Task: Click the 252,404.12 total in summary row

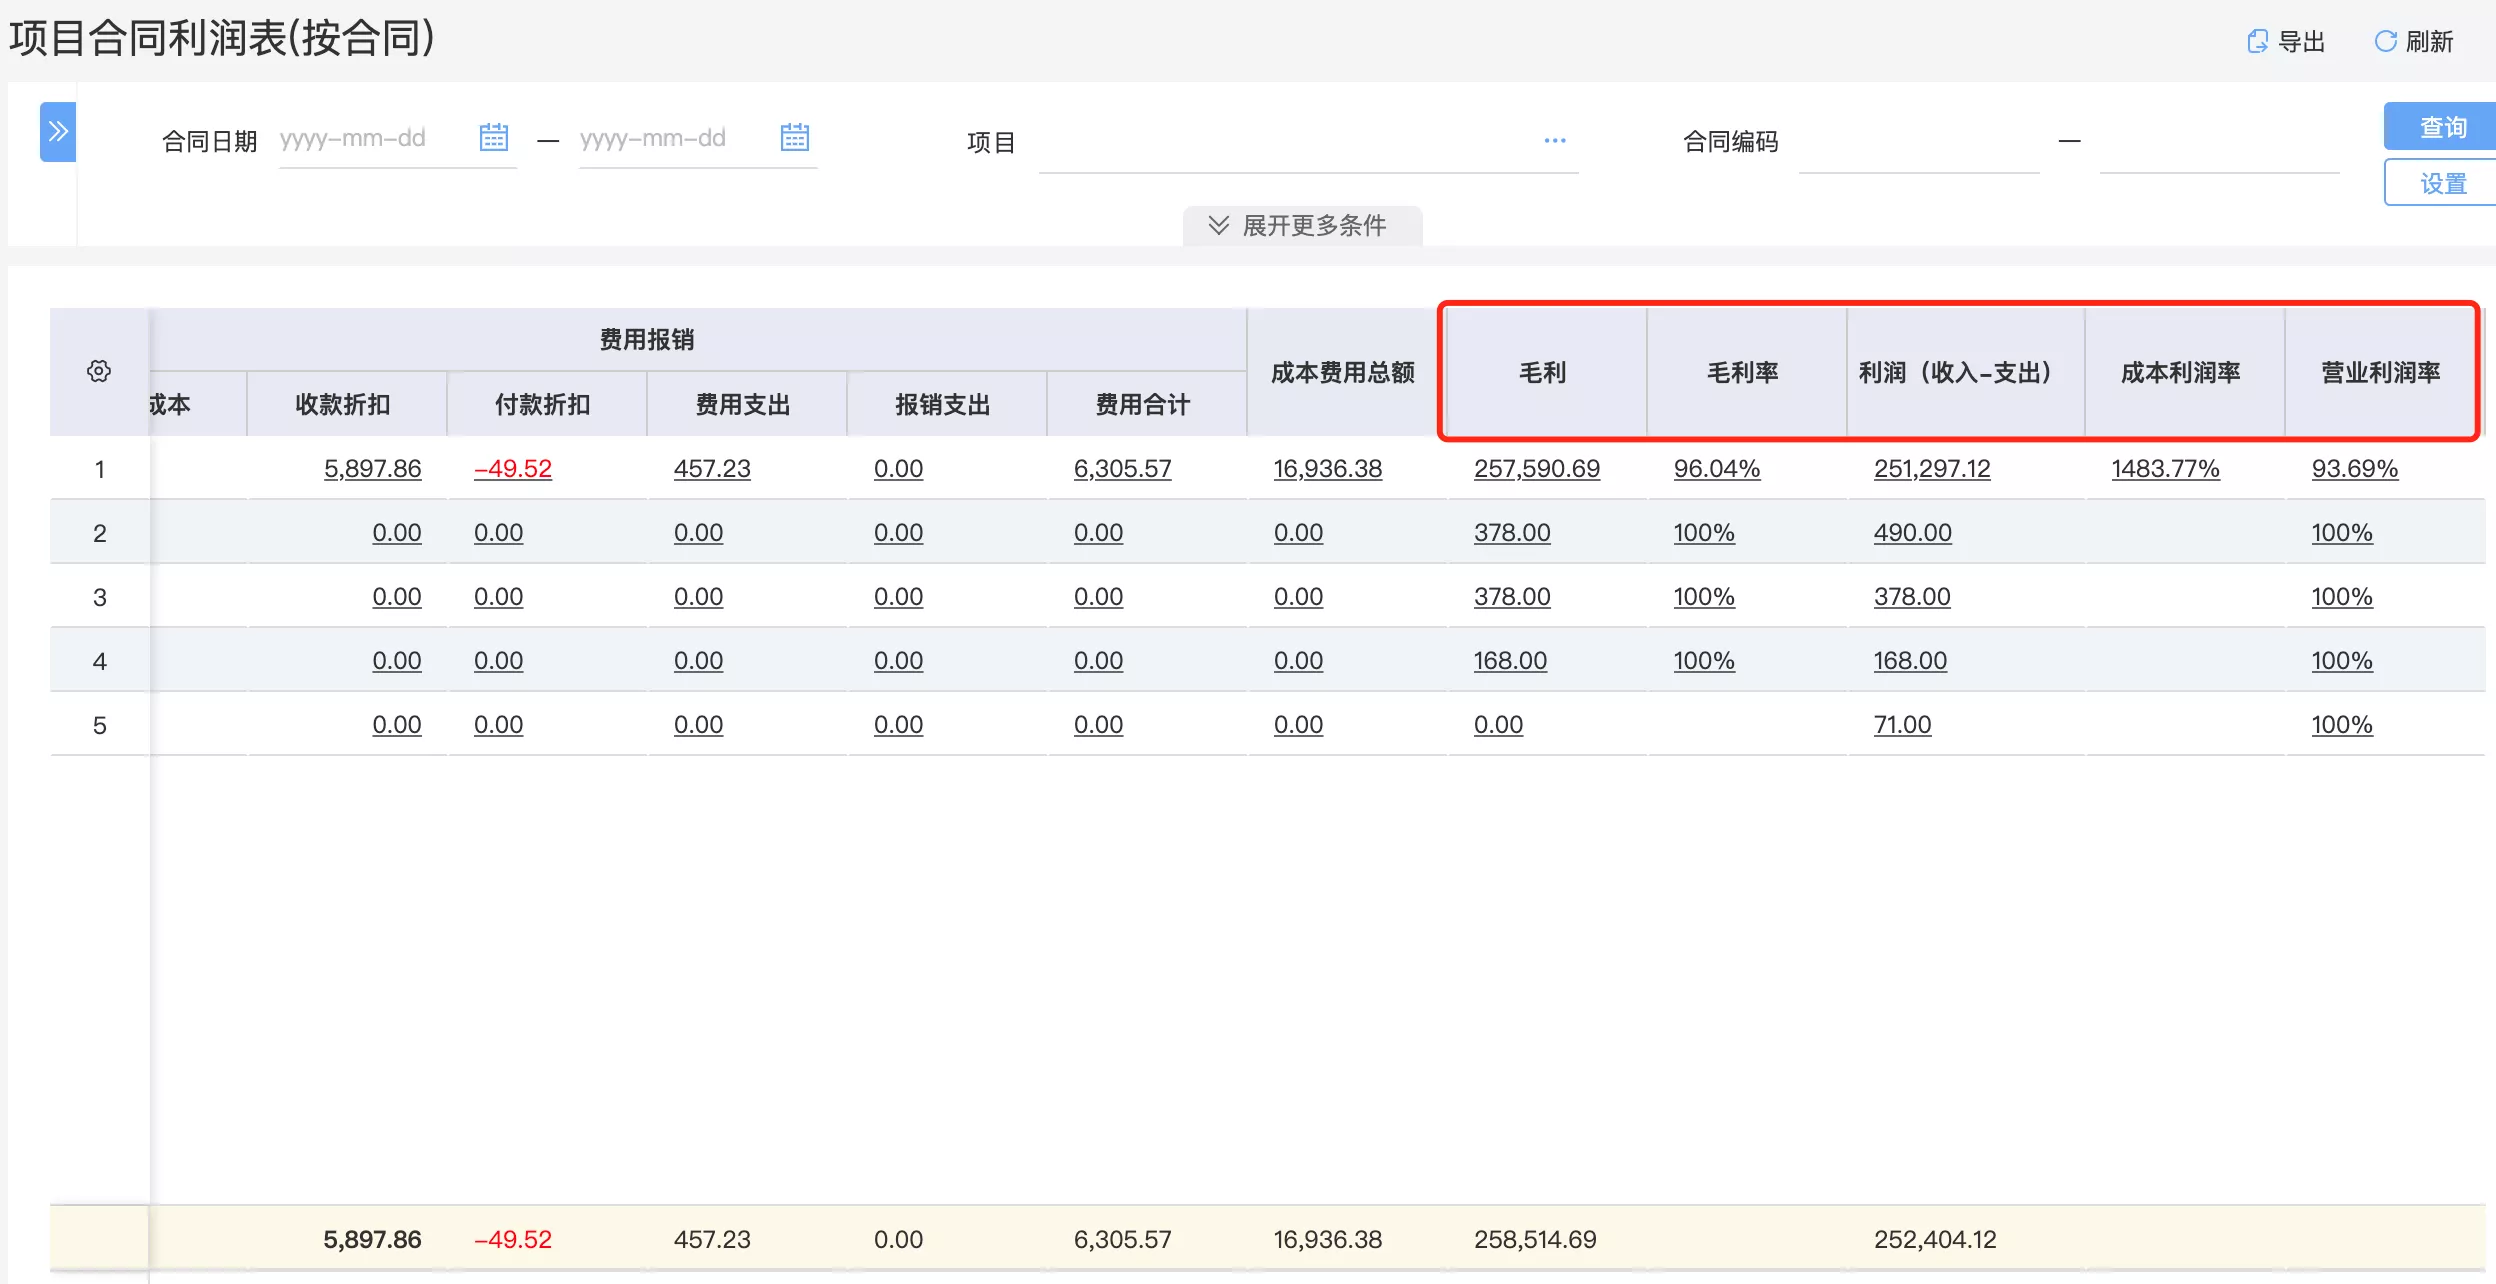Action: [x=1935, y=1239]
